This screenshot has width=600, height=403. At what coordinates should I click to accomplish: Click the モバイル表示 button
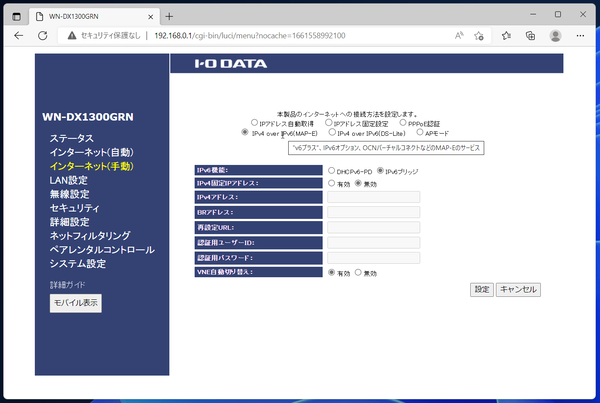[x=75, y=302]
